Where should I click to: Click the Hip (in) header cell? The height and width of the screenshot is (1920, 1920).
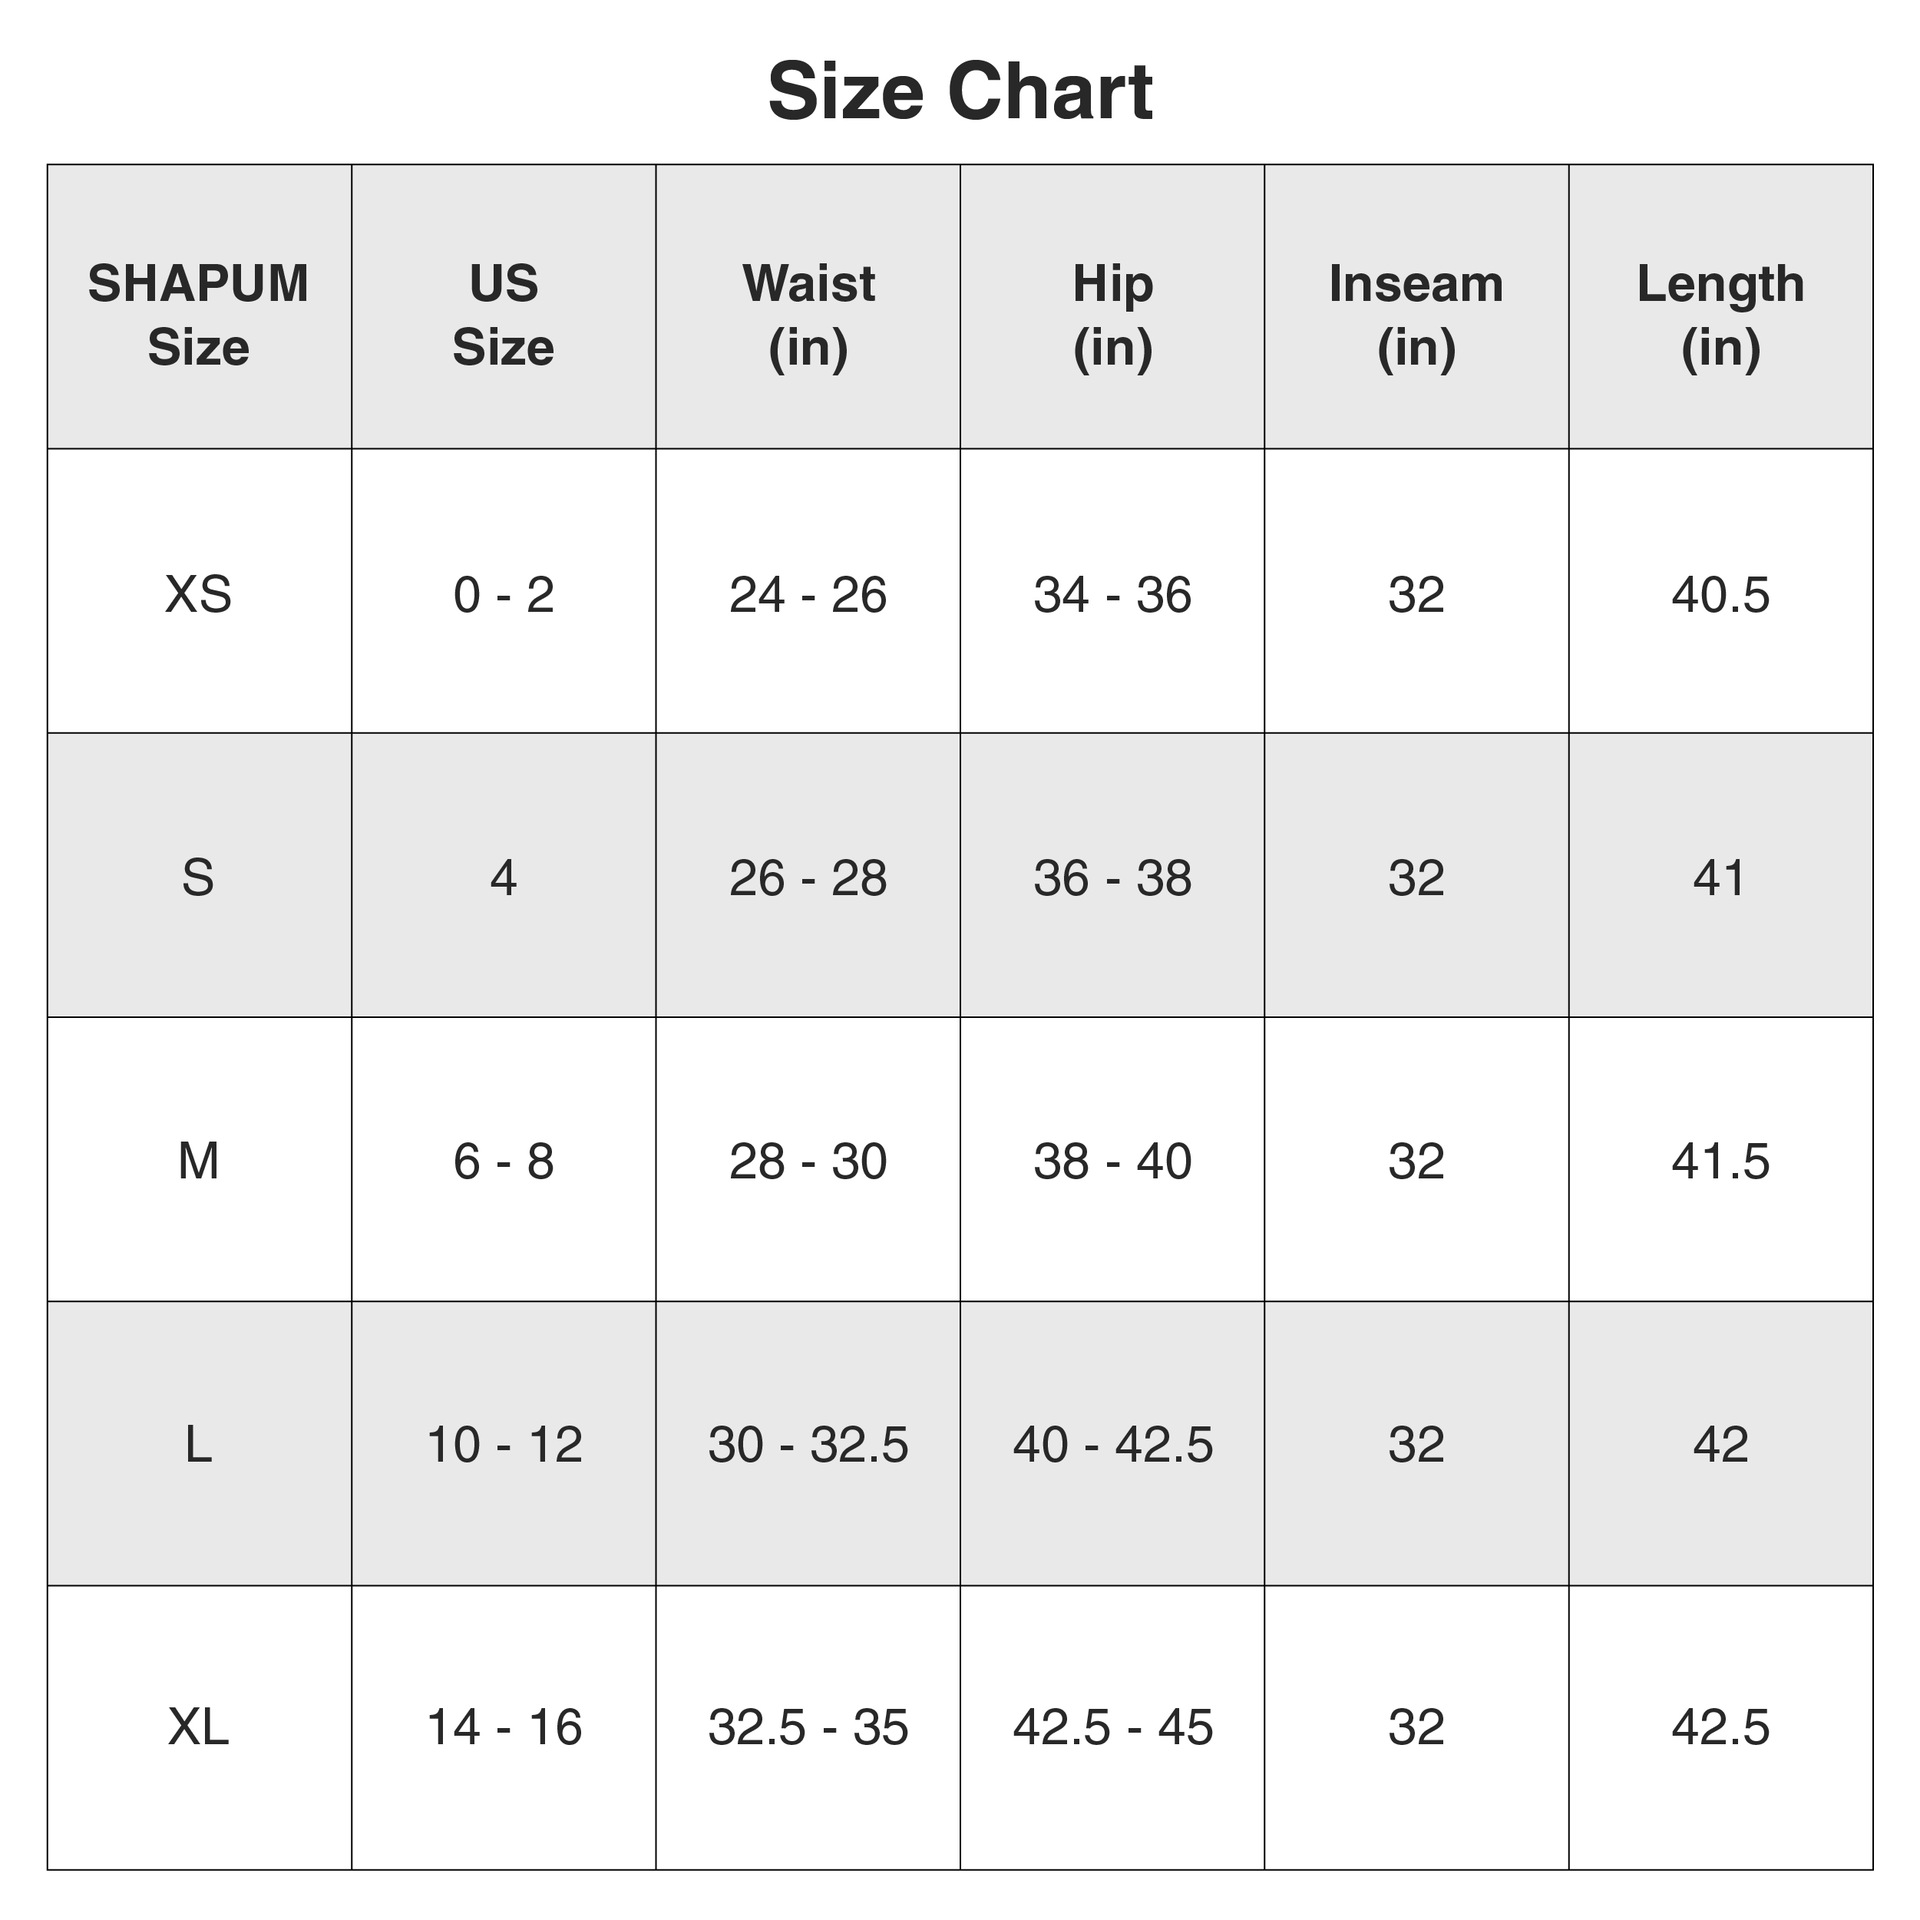[x=1112, y=306]
